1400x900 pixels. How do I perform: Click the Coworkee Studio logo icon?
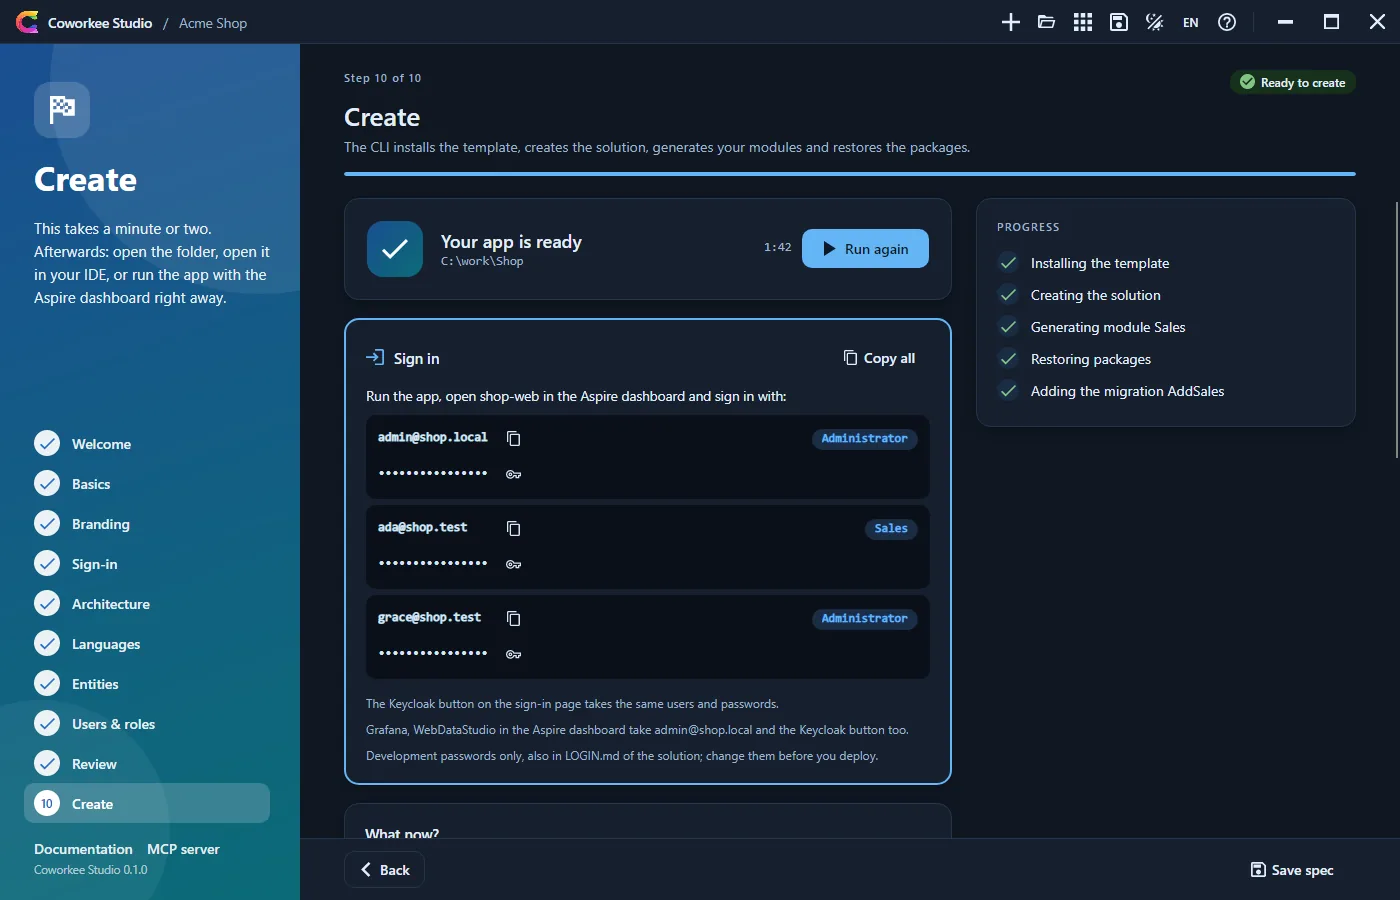pos(27,22)
